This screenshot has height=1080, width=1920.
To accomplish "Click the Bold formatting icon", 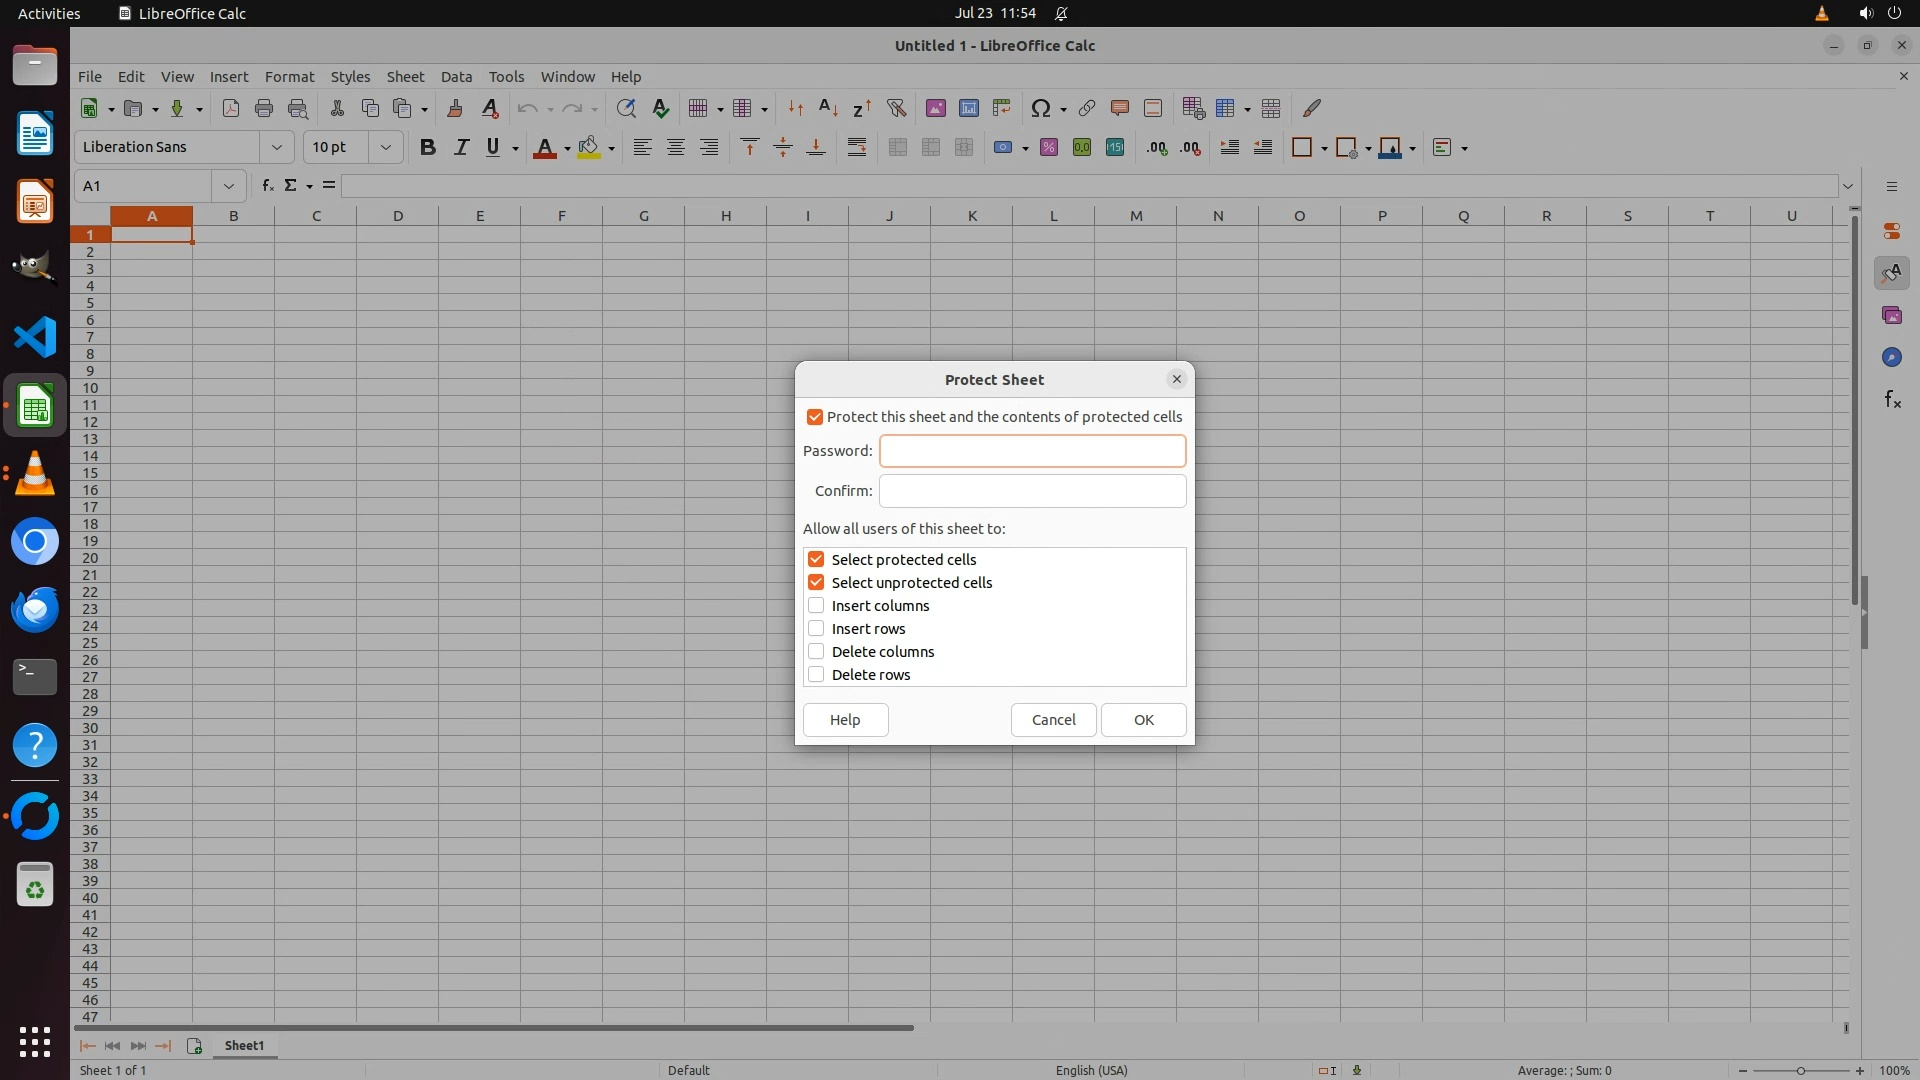I will (428, 147).
